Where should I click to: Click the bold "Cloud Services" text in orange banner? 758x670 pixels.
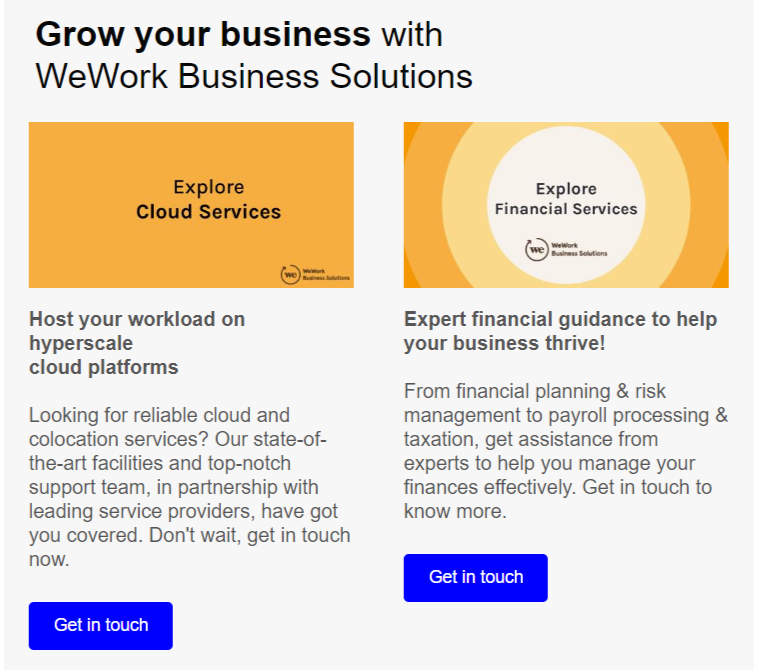tap(208, 212)
